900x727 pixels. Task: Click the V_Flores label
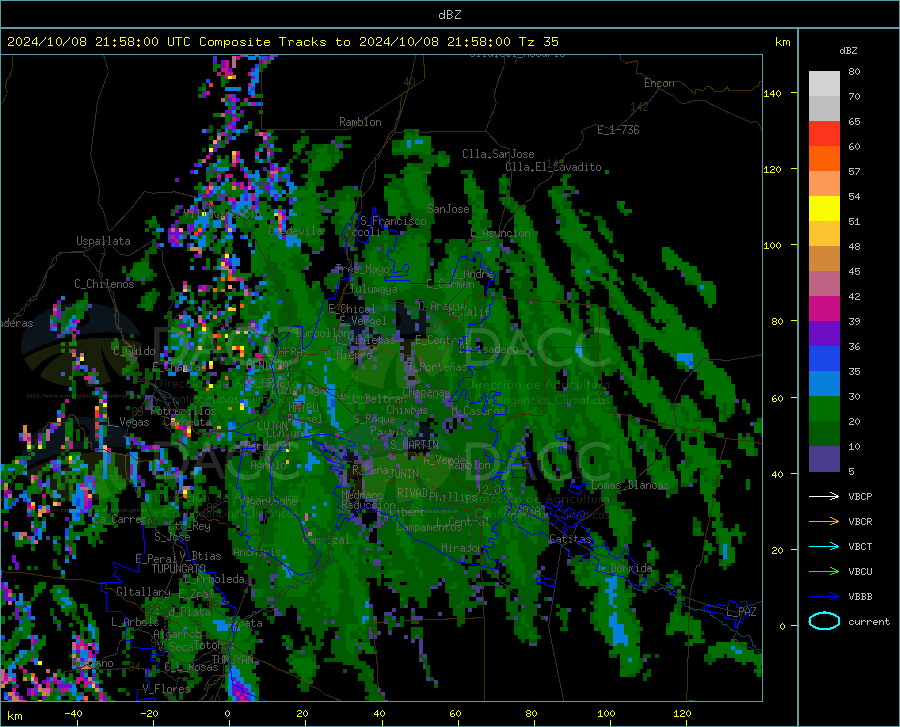[166, 689]
